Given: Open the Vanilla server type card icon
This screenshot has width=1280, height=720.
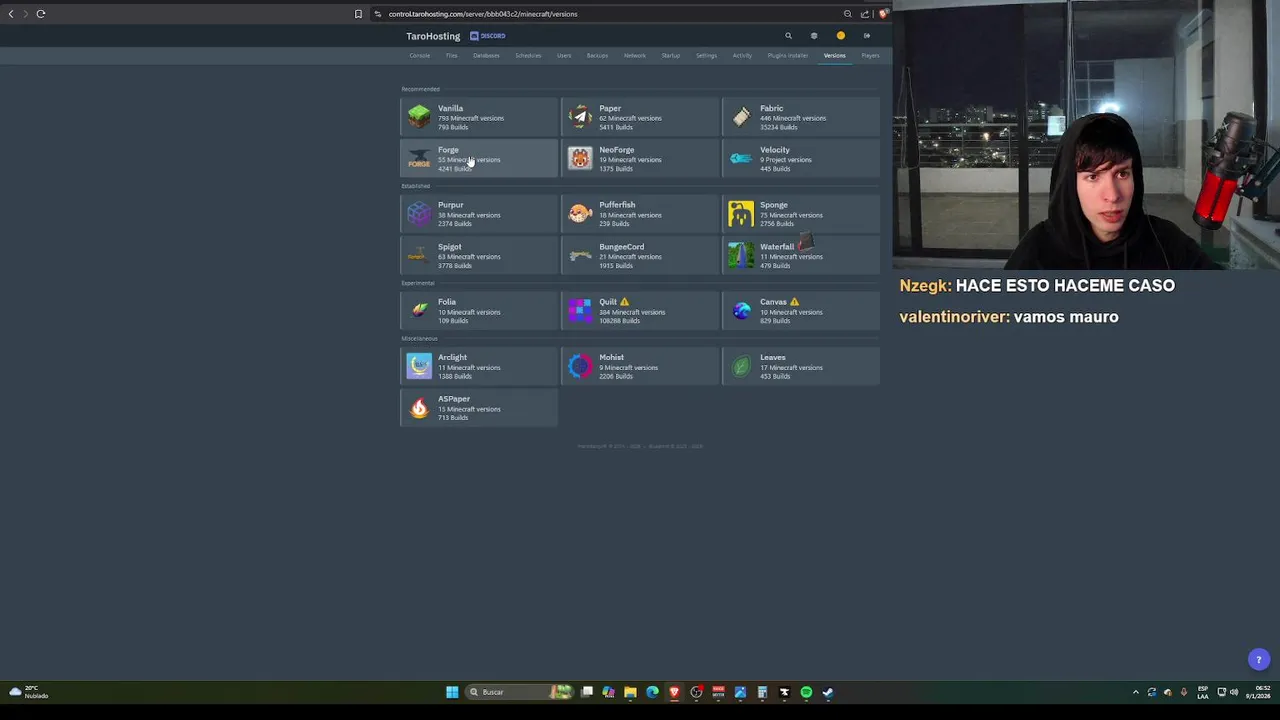Looking at the screenshot, I should pos(419,117).
